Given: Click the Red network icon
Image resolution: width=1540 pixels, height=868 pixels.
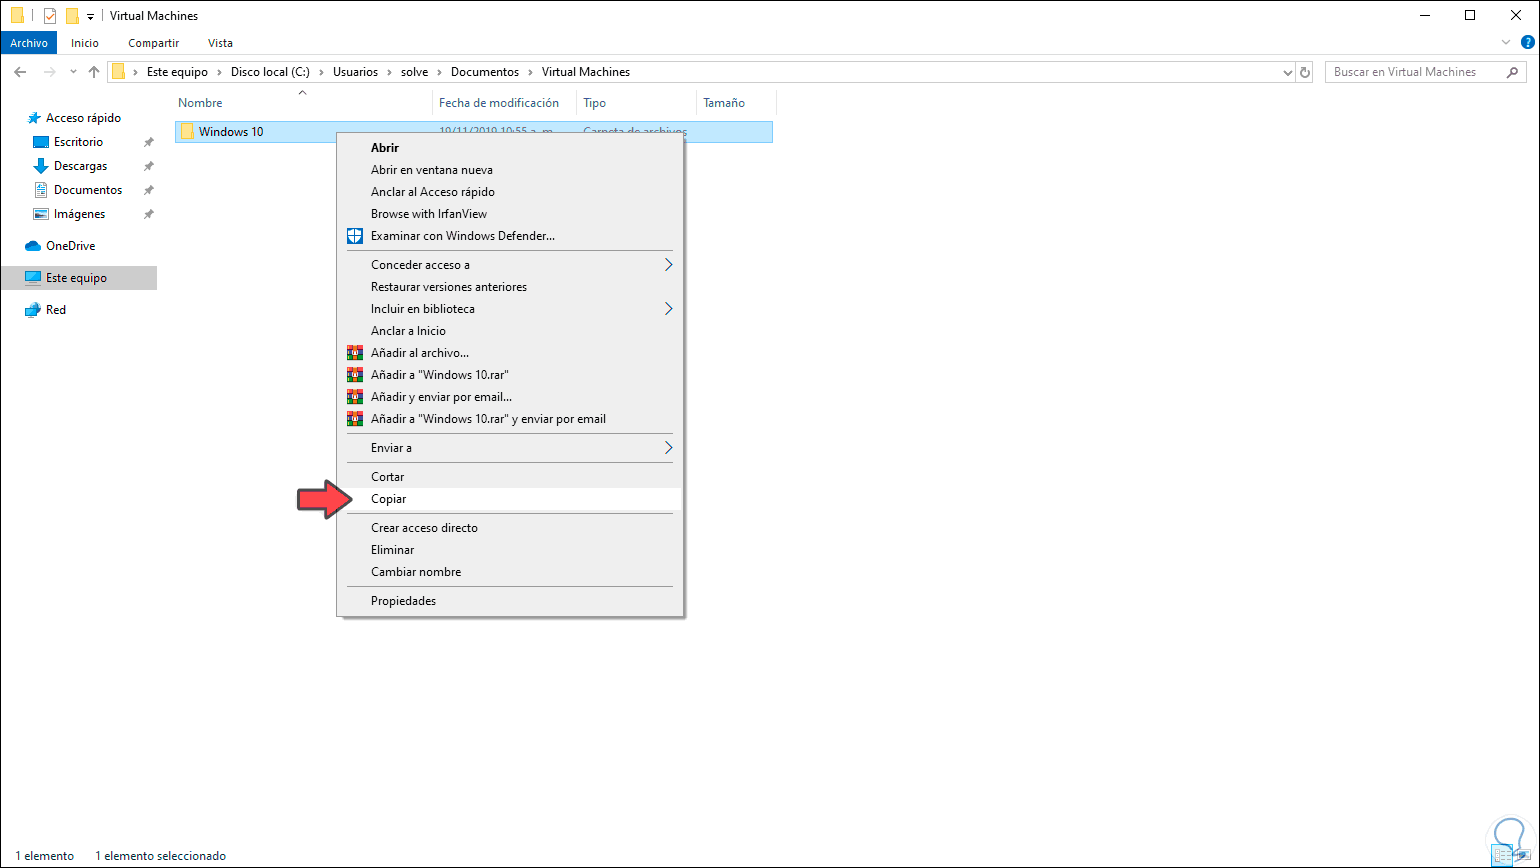Looking at the screenshot, I should [32, 310].
